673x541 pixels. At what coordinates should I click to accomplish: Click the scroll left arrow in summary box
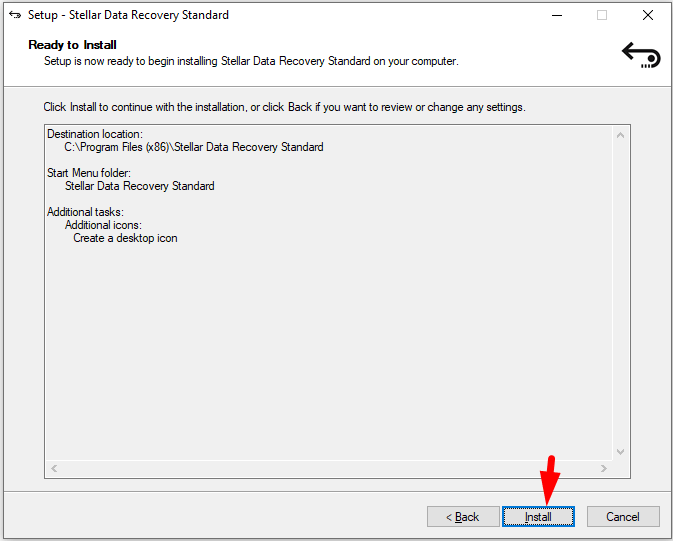[54, 468]
